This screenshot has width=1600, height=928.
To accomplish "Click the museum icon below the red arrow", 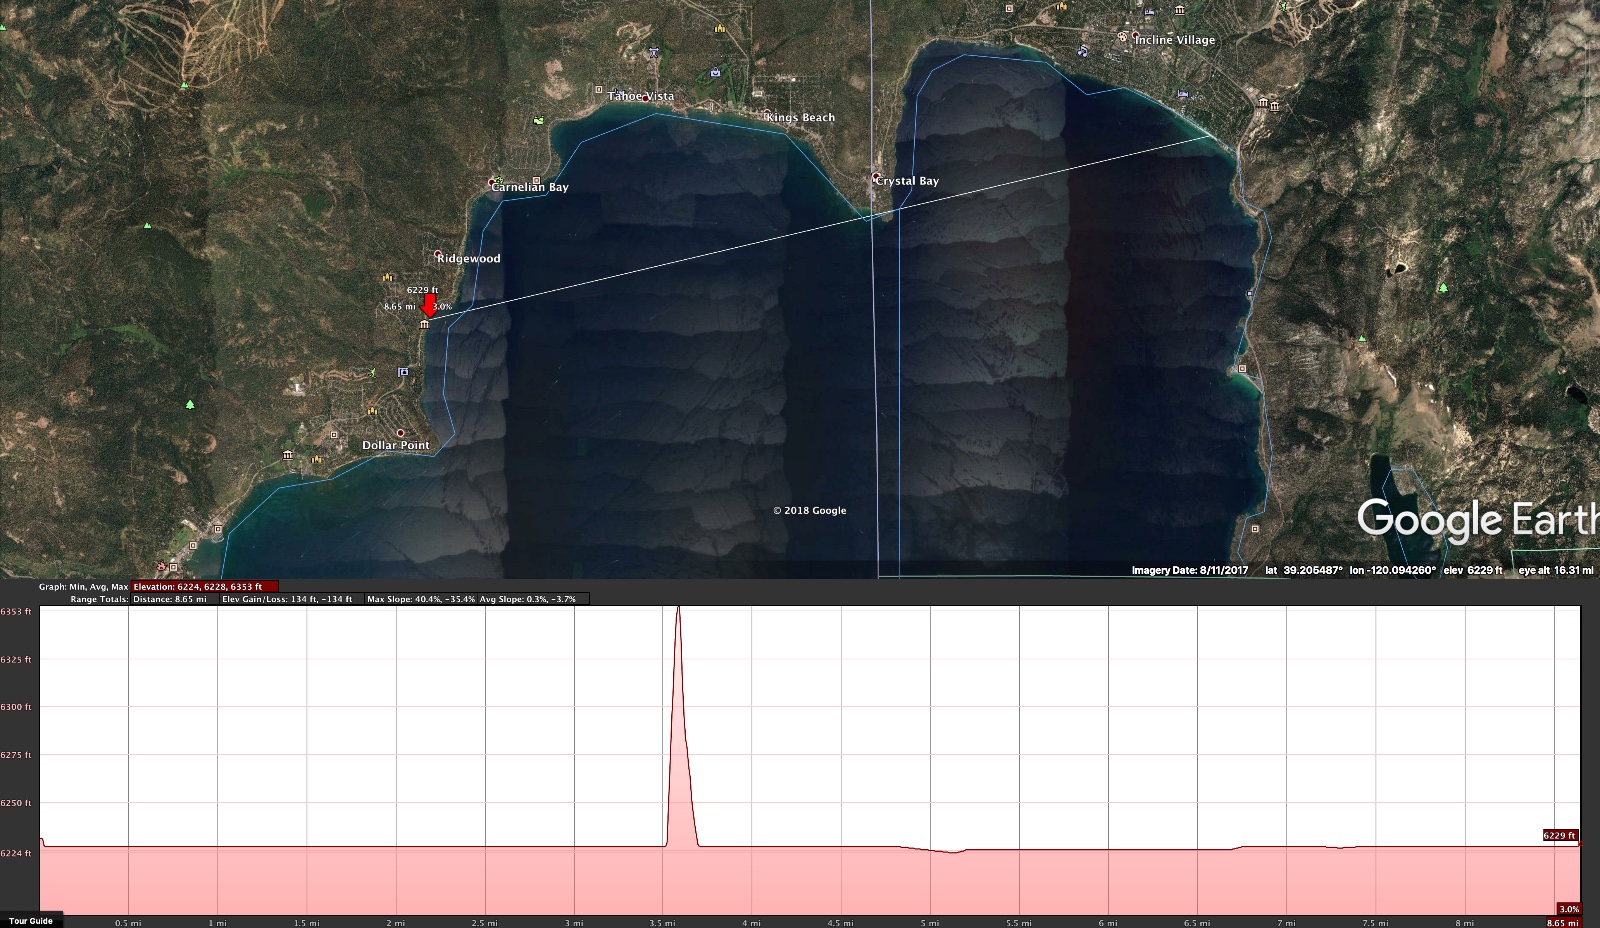I will pos(425,324).
